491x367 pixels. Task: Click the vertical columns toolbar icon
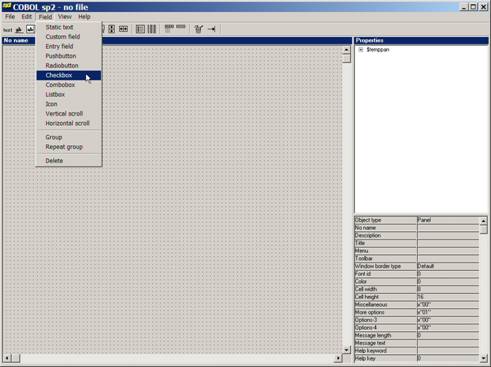[x=152, y=29]
